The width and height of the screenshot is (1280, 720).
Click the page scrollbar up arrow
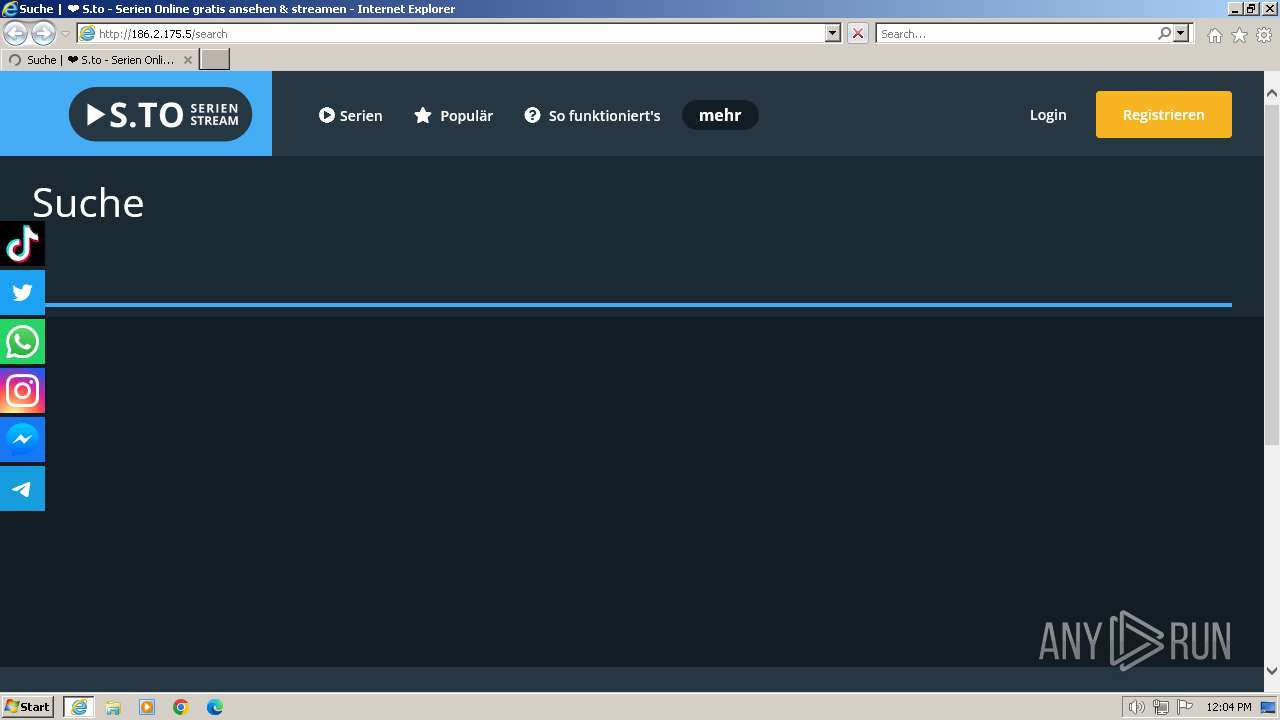coord(1272,94)
